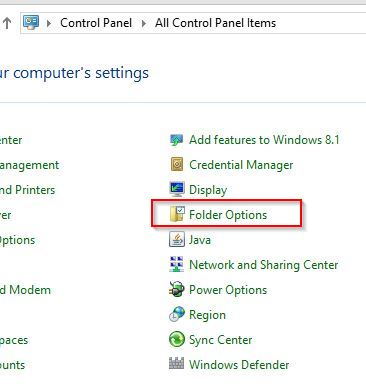Viewport: 366px width, 389px height.
Task: Click empty area of the address bar
Action: pos(320,23)
